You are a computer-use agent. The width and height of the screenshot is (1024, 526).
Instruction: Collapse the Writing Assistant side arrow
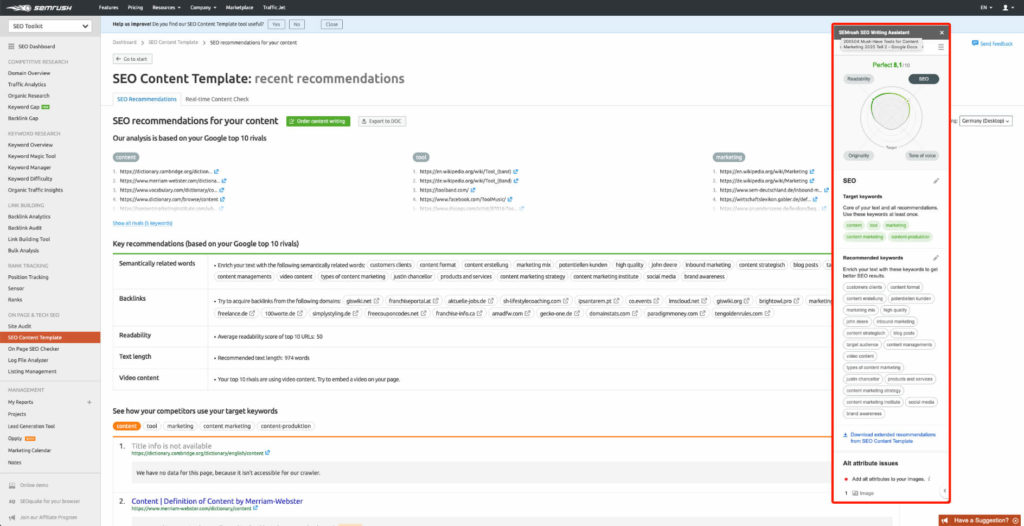click(943, 491)
